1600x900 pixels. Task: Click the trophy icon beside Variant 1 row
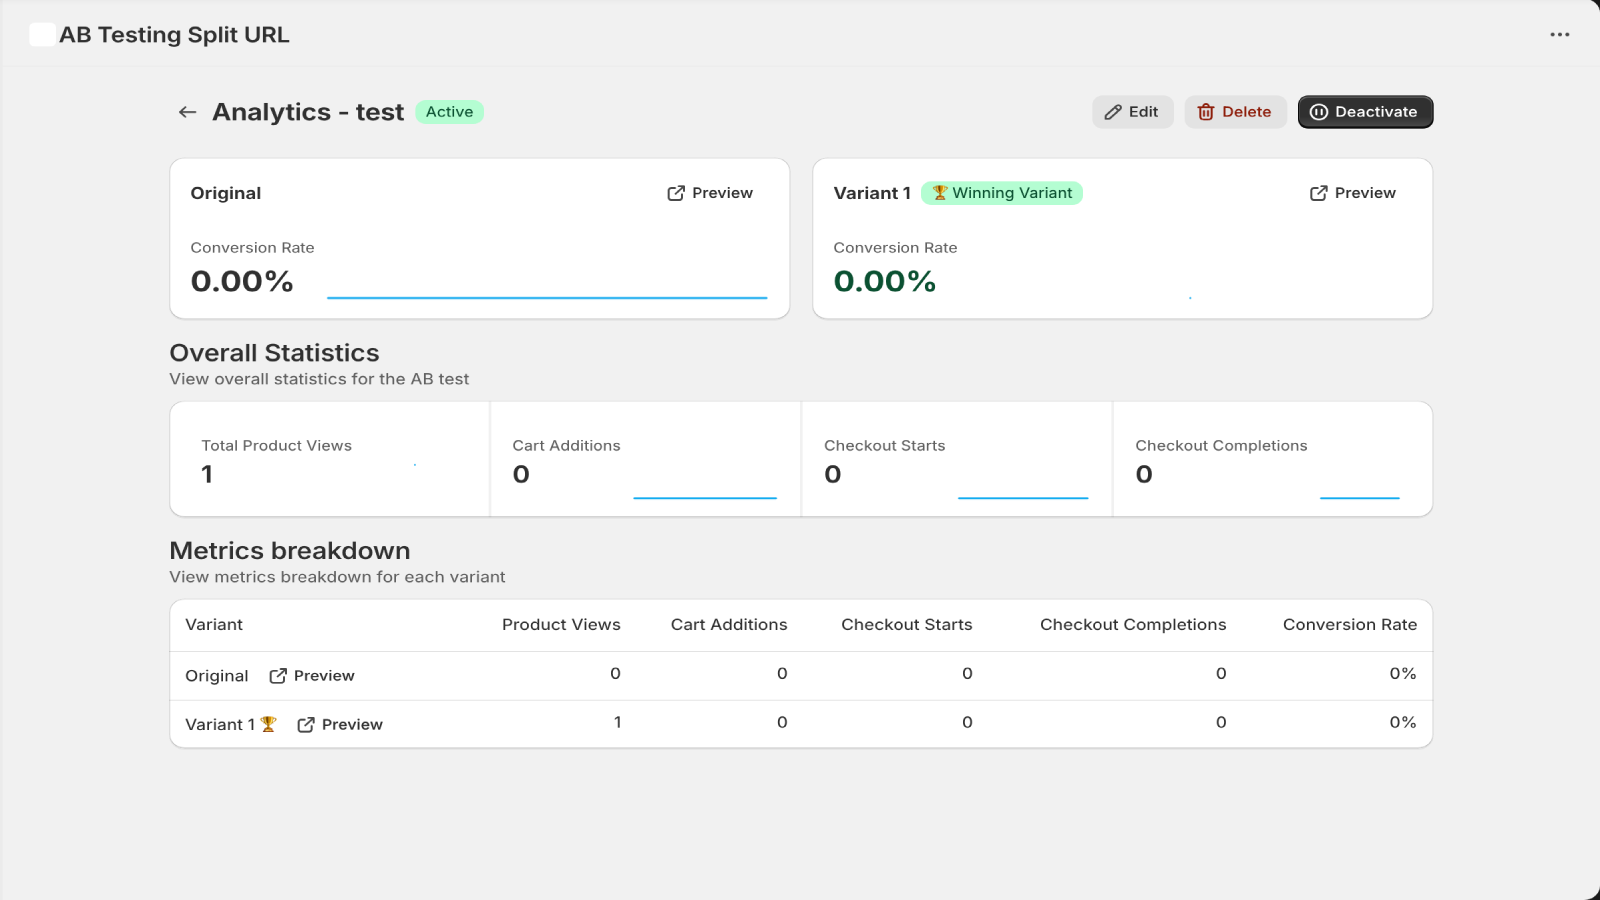tap(268, 724)
